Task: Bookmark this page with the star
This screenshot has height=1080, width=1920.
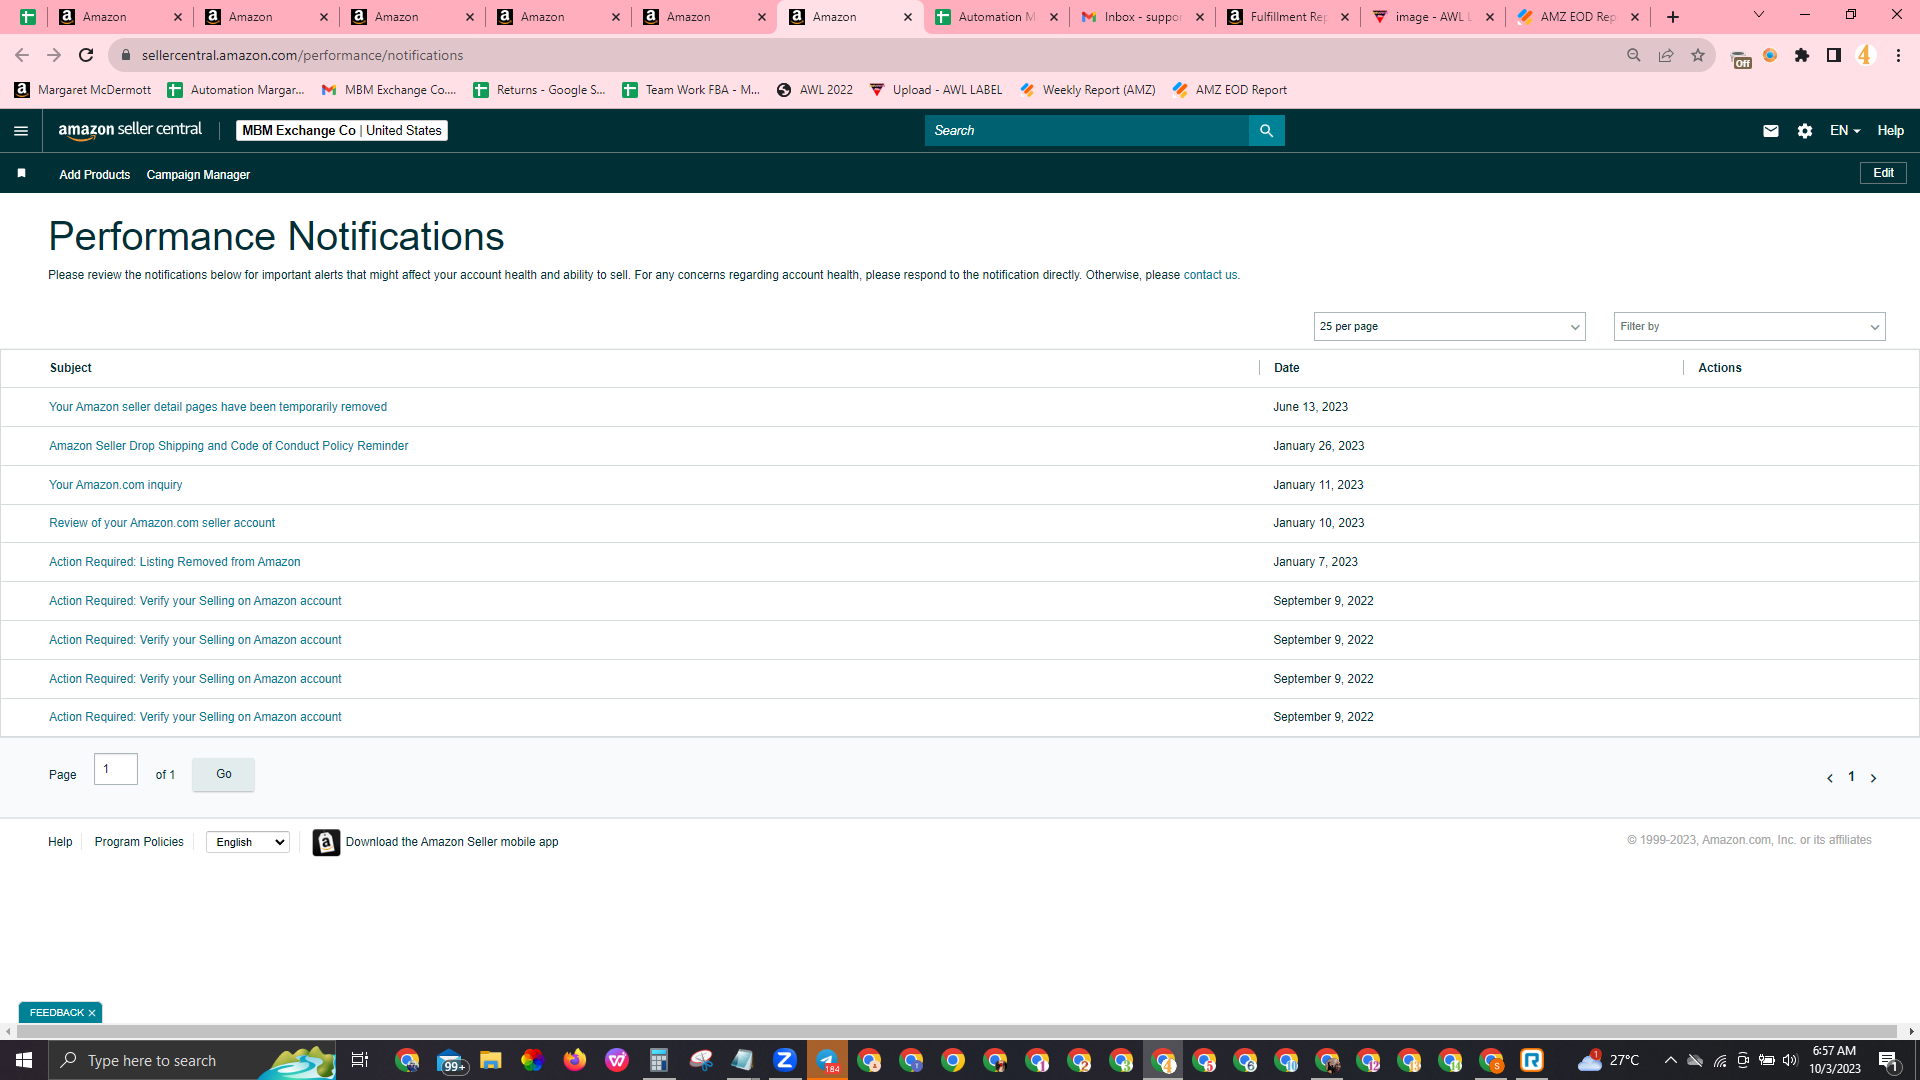Action: pos(1698,55)
